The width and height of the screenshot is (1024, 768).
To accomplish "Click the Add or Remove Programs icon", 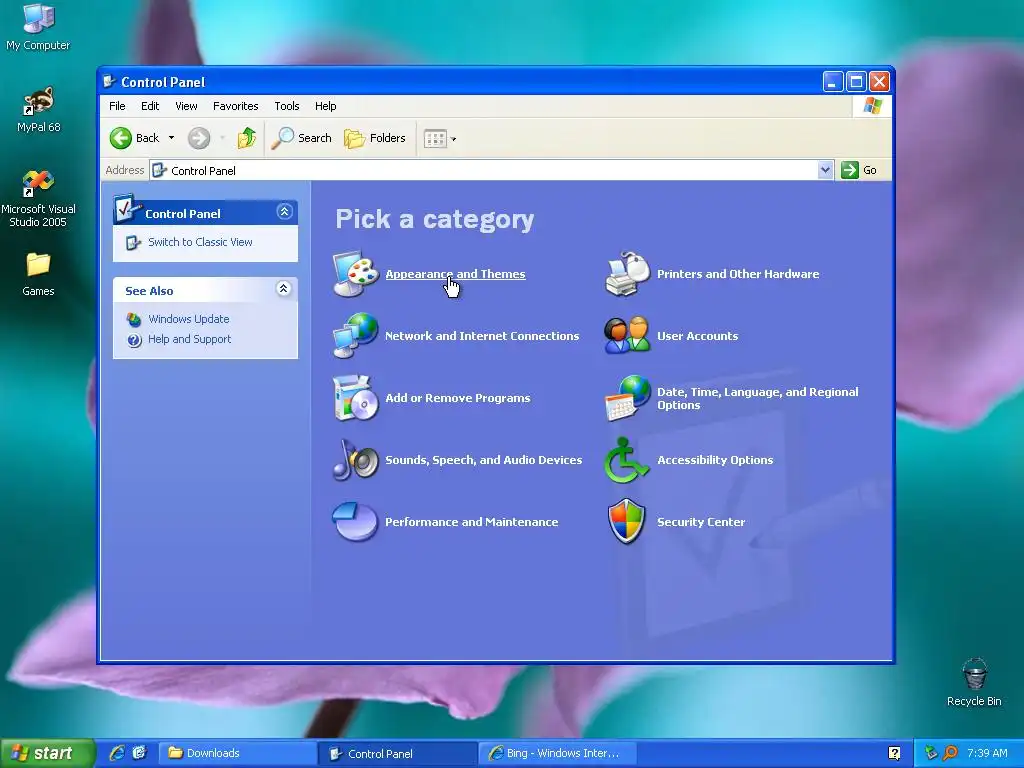I will [356, 398].
